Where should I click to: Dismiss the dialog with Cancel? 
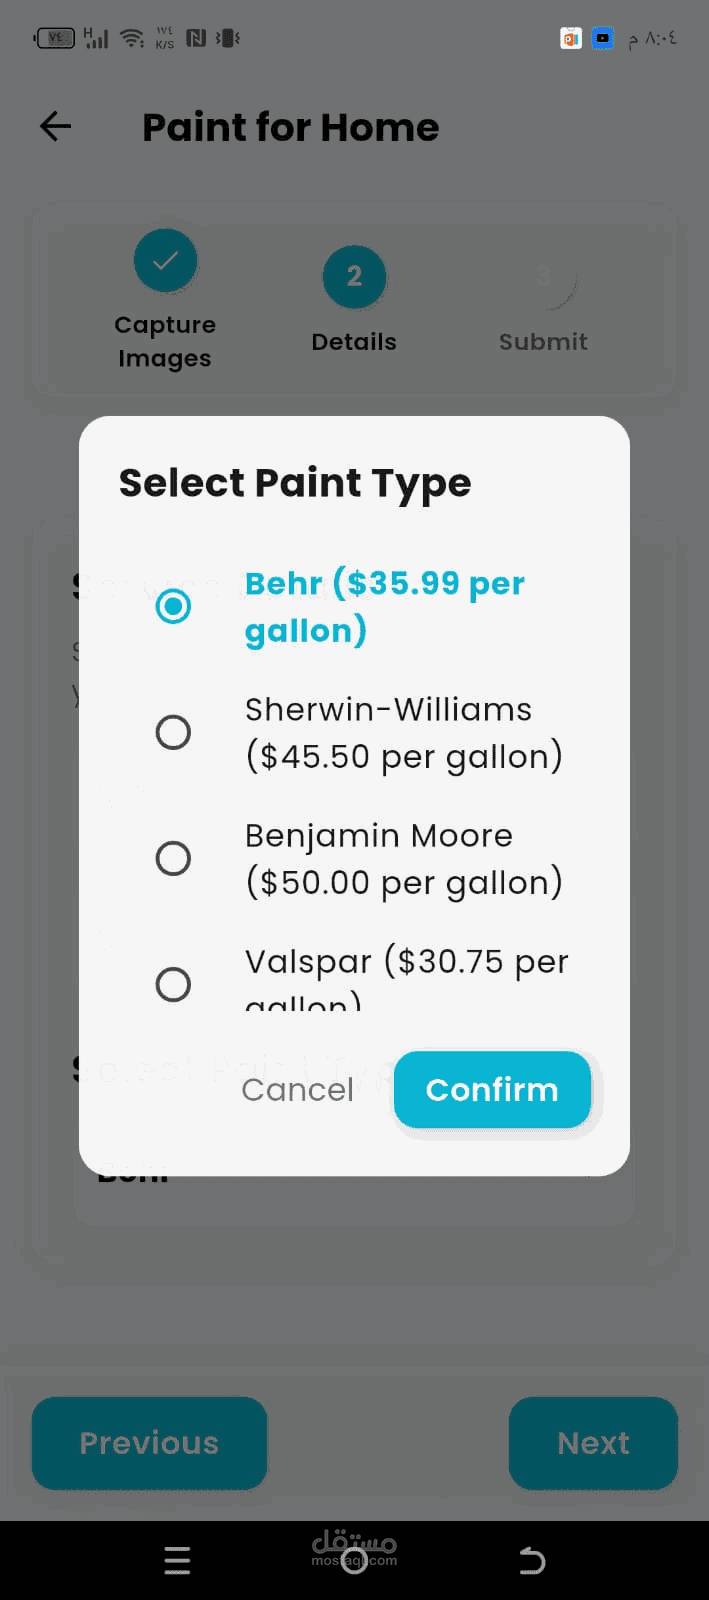point(297,1089)
